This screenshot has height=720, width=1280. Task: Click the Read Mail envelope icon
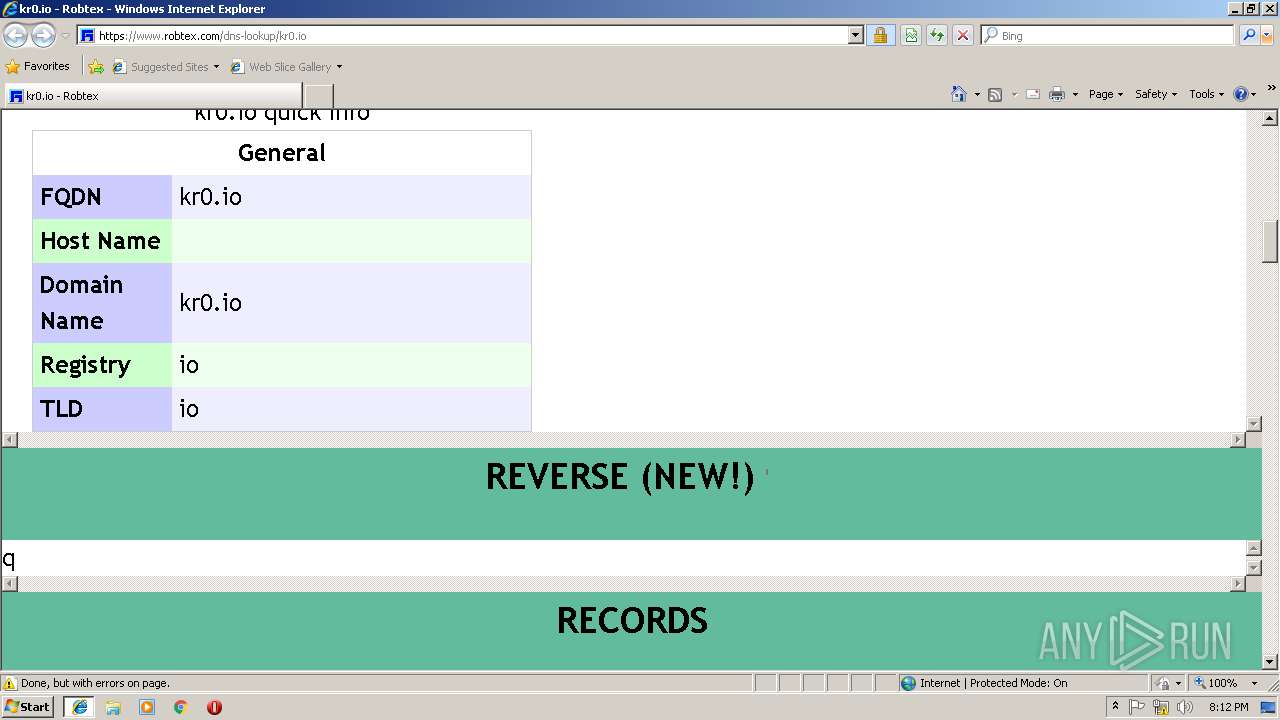pyautogui.click(x=1033, y=94)
